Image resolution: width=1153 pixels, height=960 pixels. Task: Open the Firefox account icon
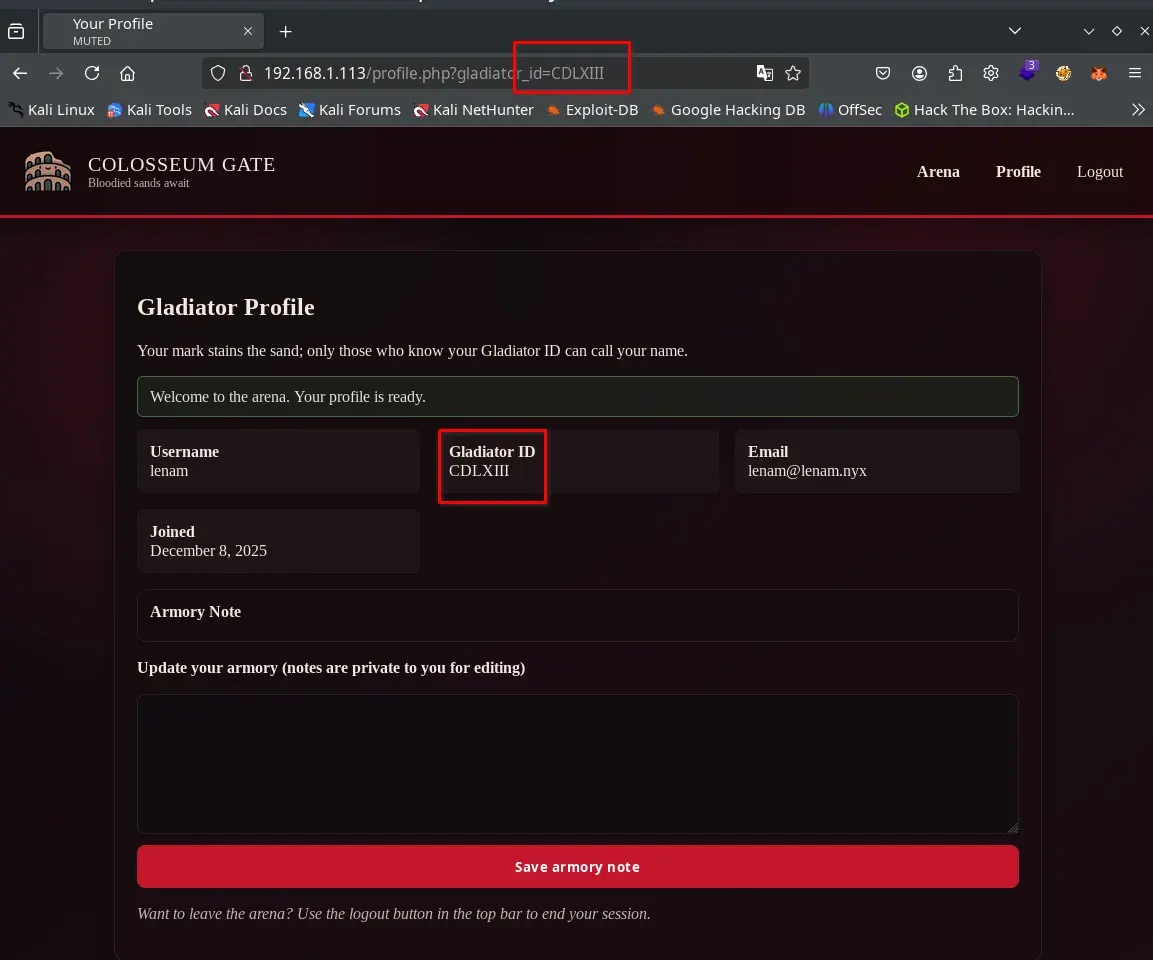(x=919, y=73)
